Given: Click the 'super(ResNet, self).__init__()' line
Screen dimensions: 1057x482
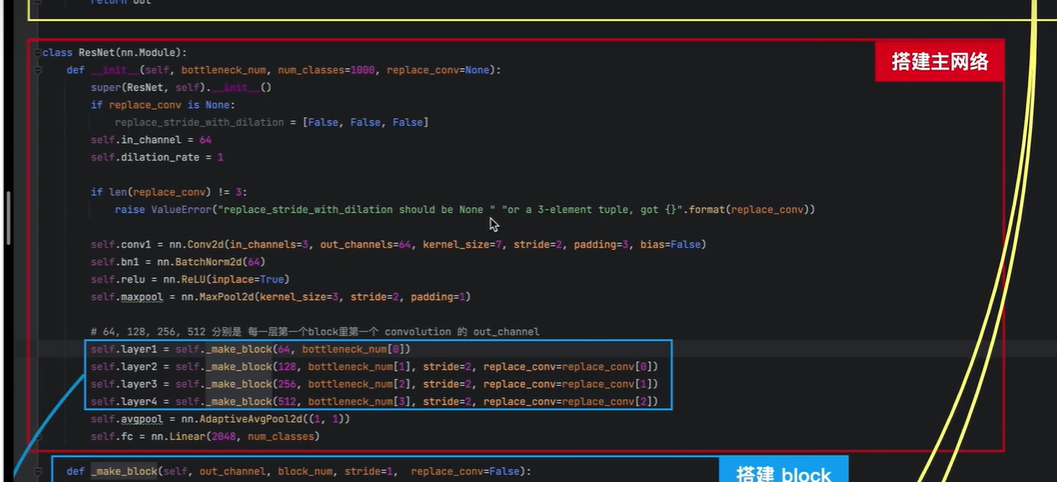Looking at the screenshot, I should (181, 88).
